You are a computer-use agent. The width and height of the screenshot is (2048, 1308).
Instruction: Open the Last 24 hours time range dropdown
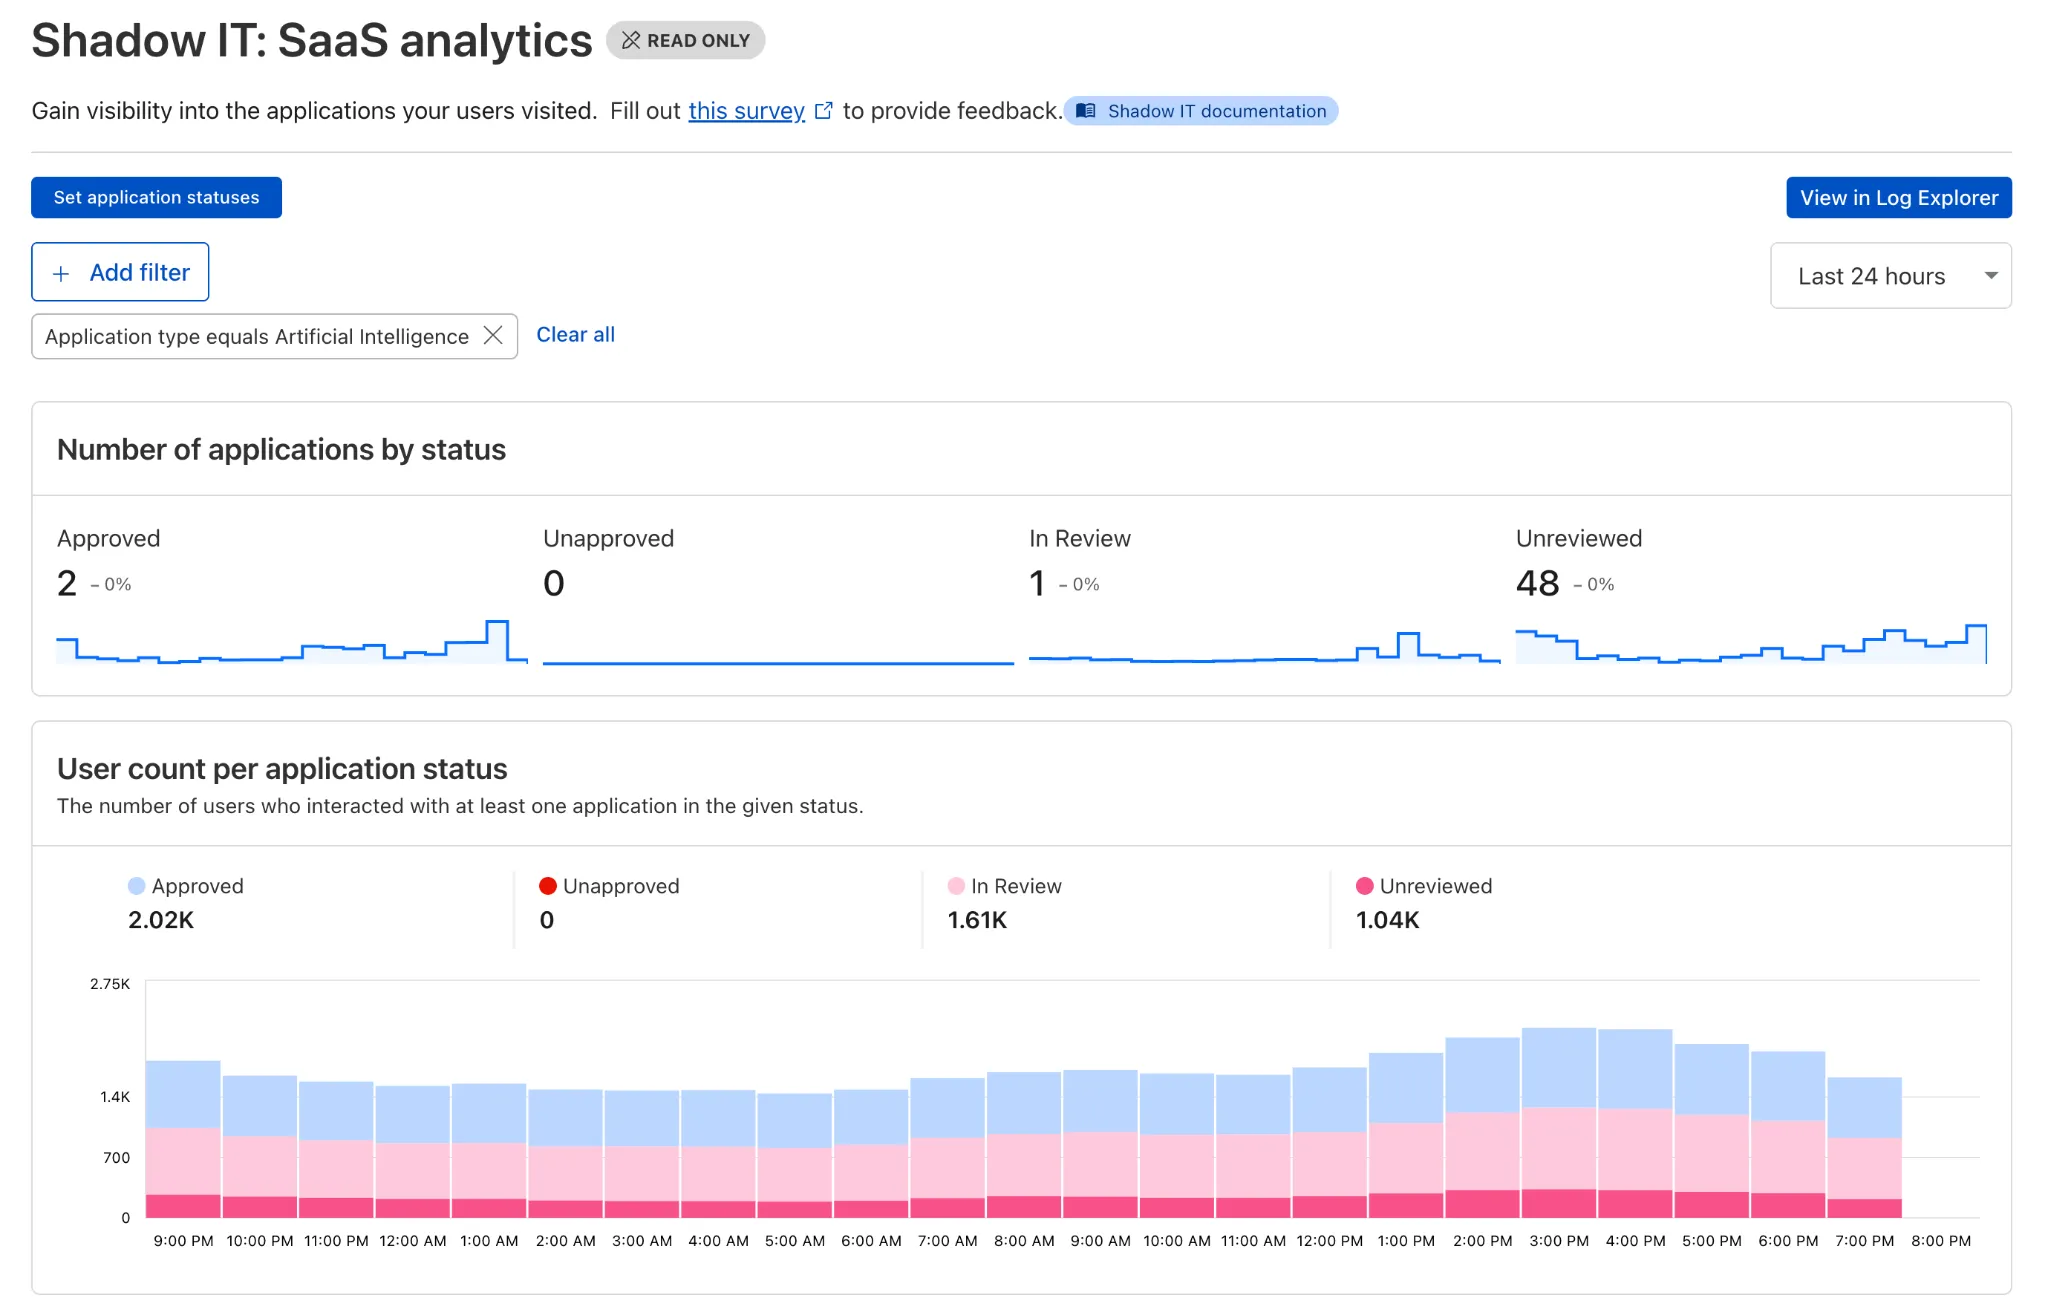[x=1891, y=276]
